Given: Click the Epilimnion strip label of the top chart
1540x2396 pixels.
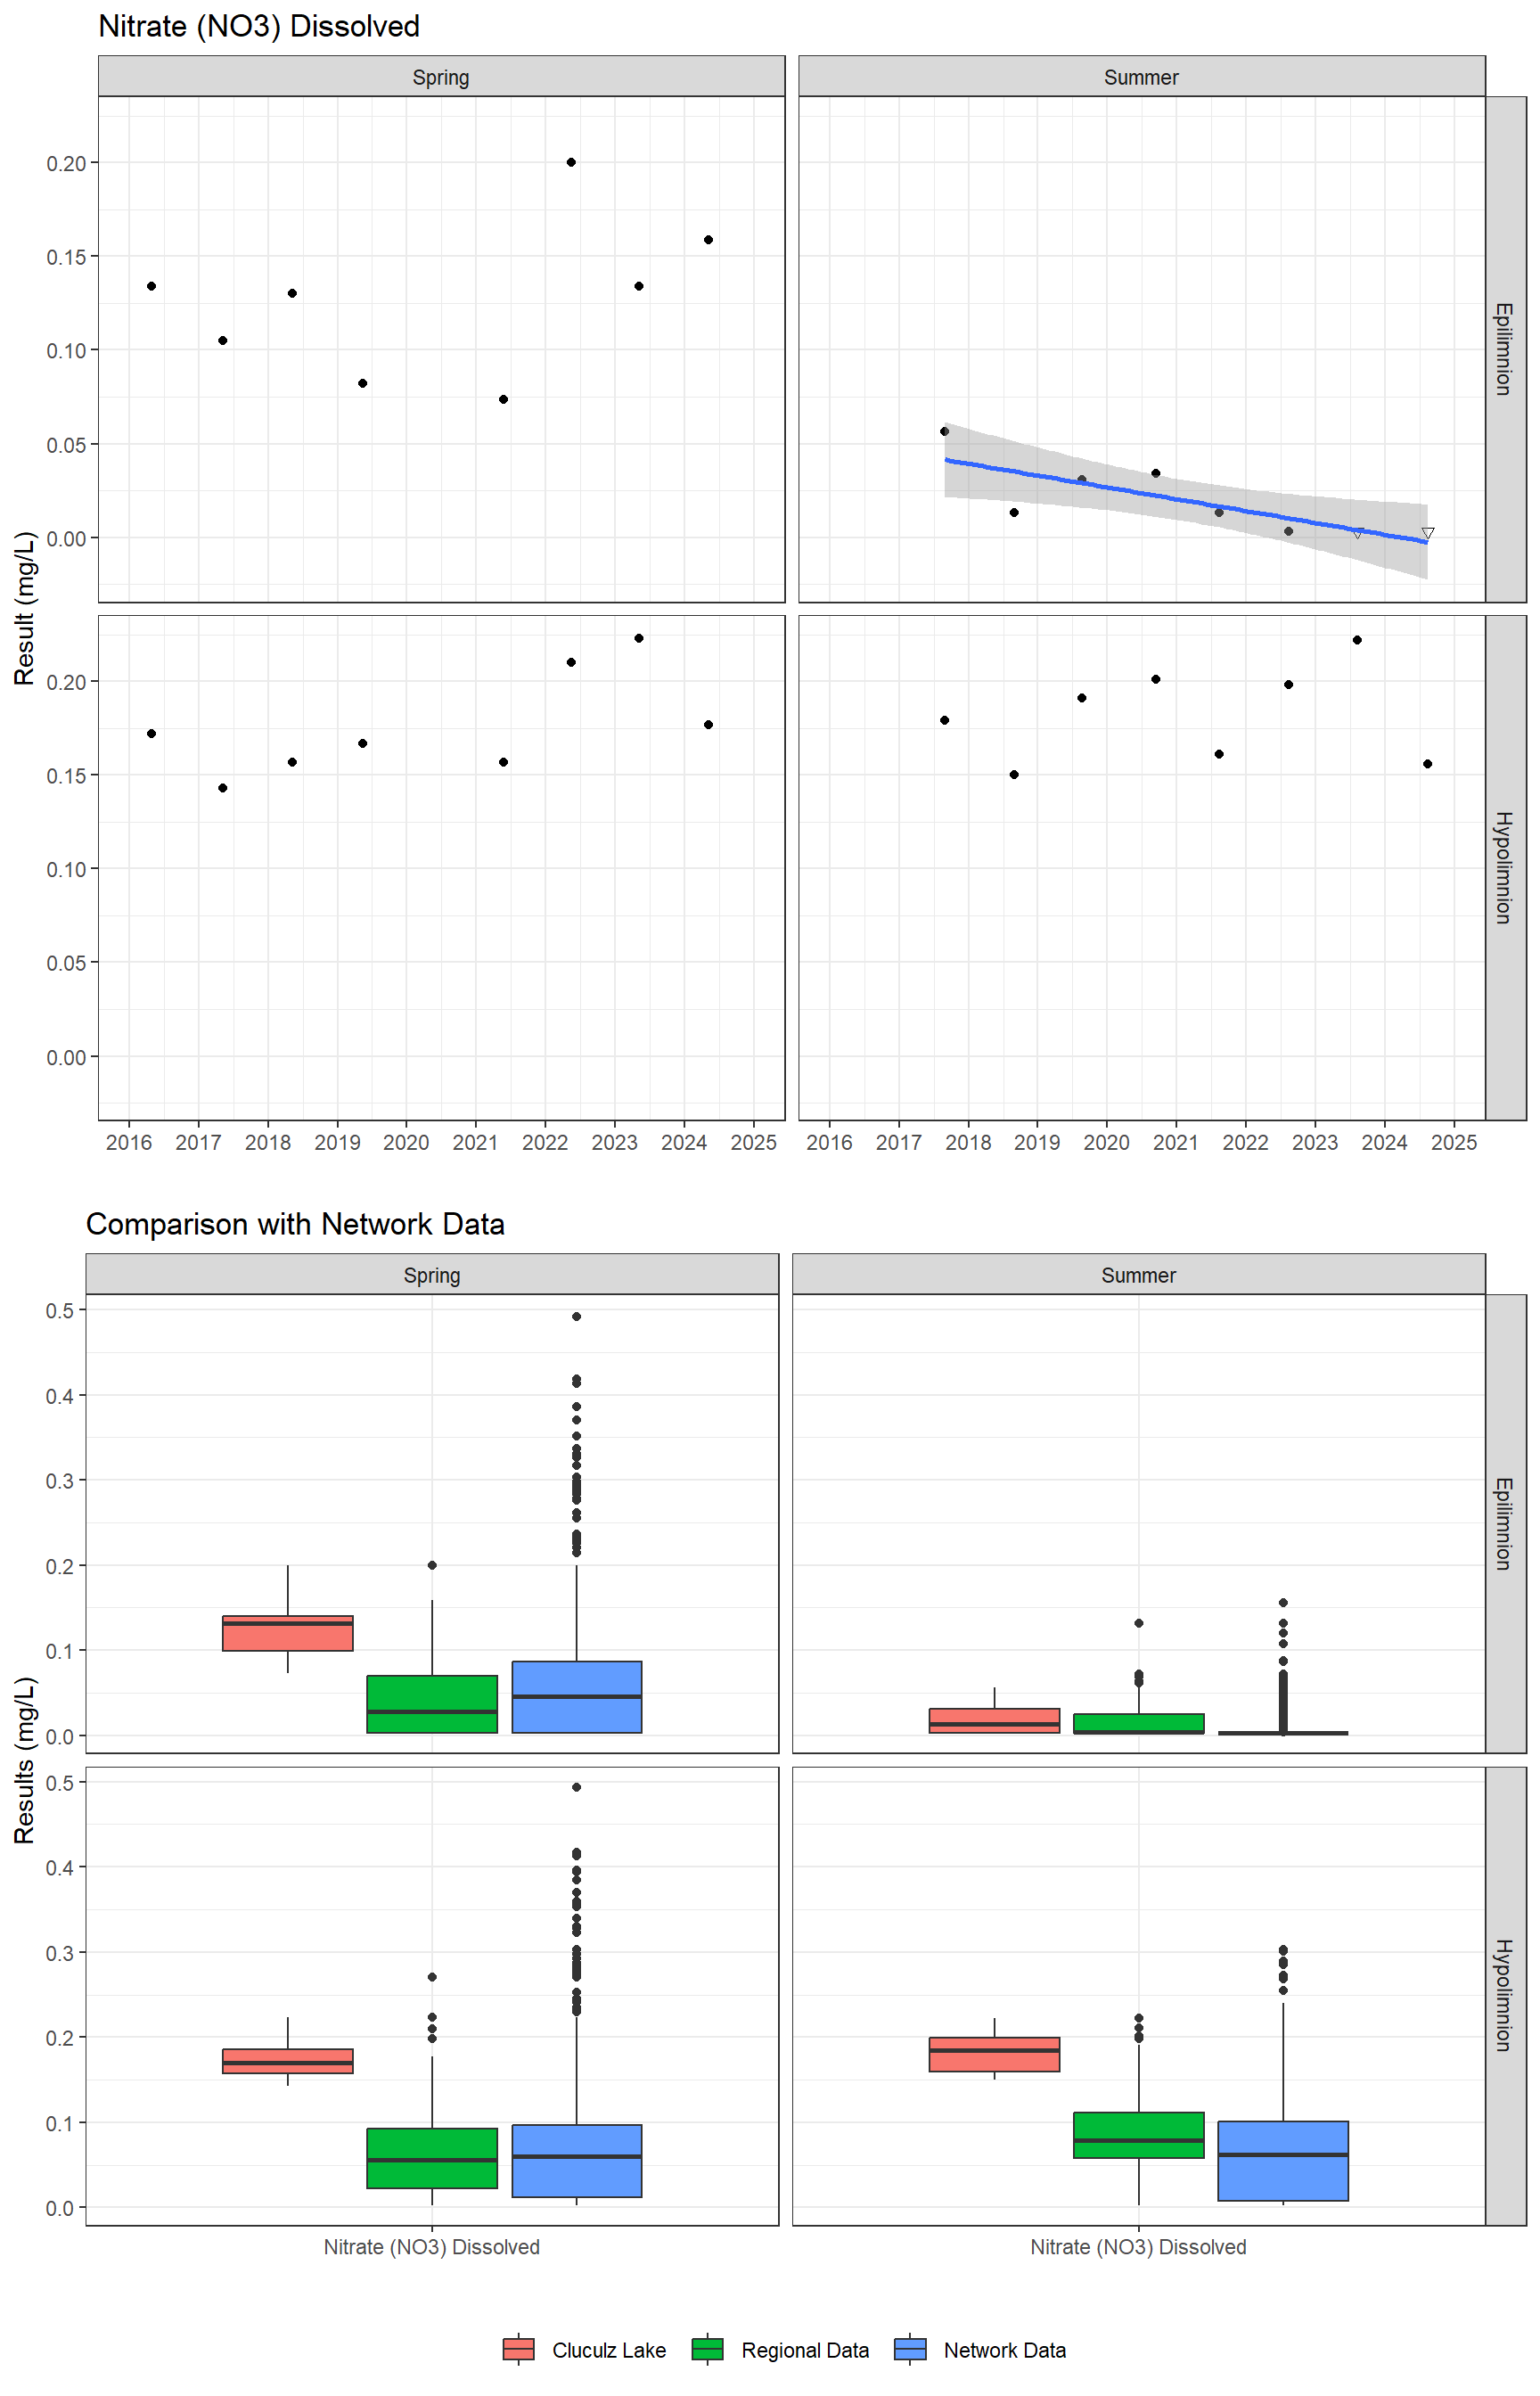Looking at the screenshot, I should (x=1505, y=349).
